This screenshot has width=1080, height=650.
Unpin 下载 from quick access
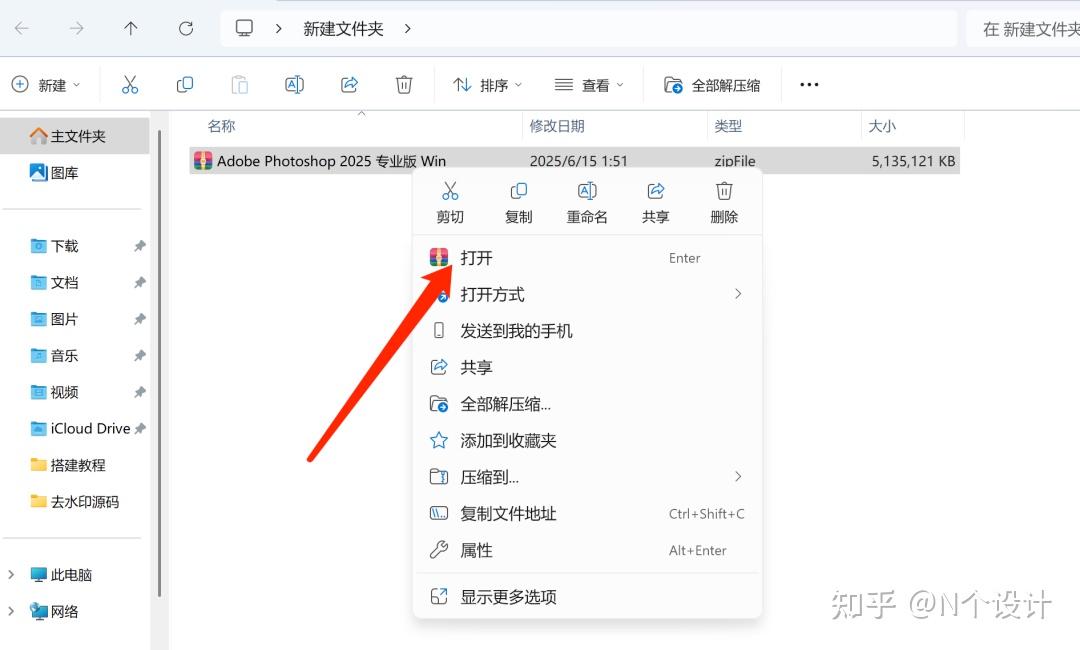[x=140, y=246]
